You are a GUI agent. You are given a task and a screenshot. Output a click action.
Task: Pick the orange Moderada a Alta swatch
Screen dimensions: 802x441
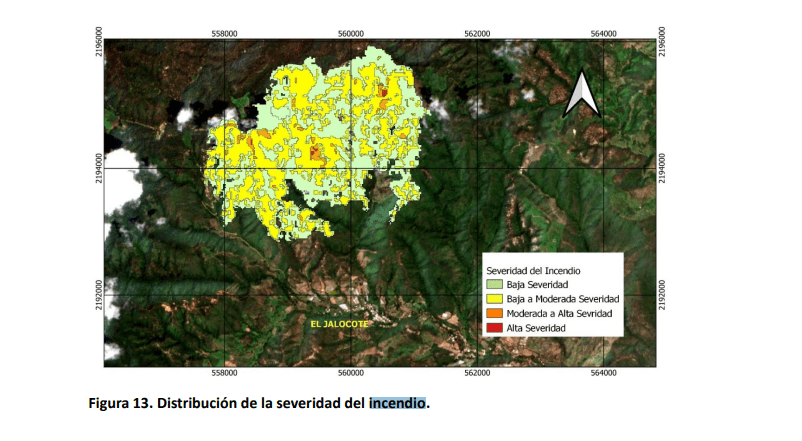[x=494, y=314]
